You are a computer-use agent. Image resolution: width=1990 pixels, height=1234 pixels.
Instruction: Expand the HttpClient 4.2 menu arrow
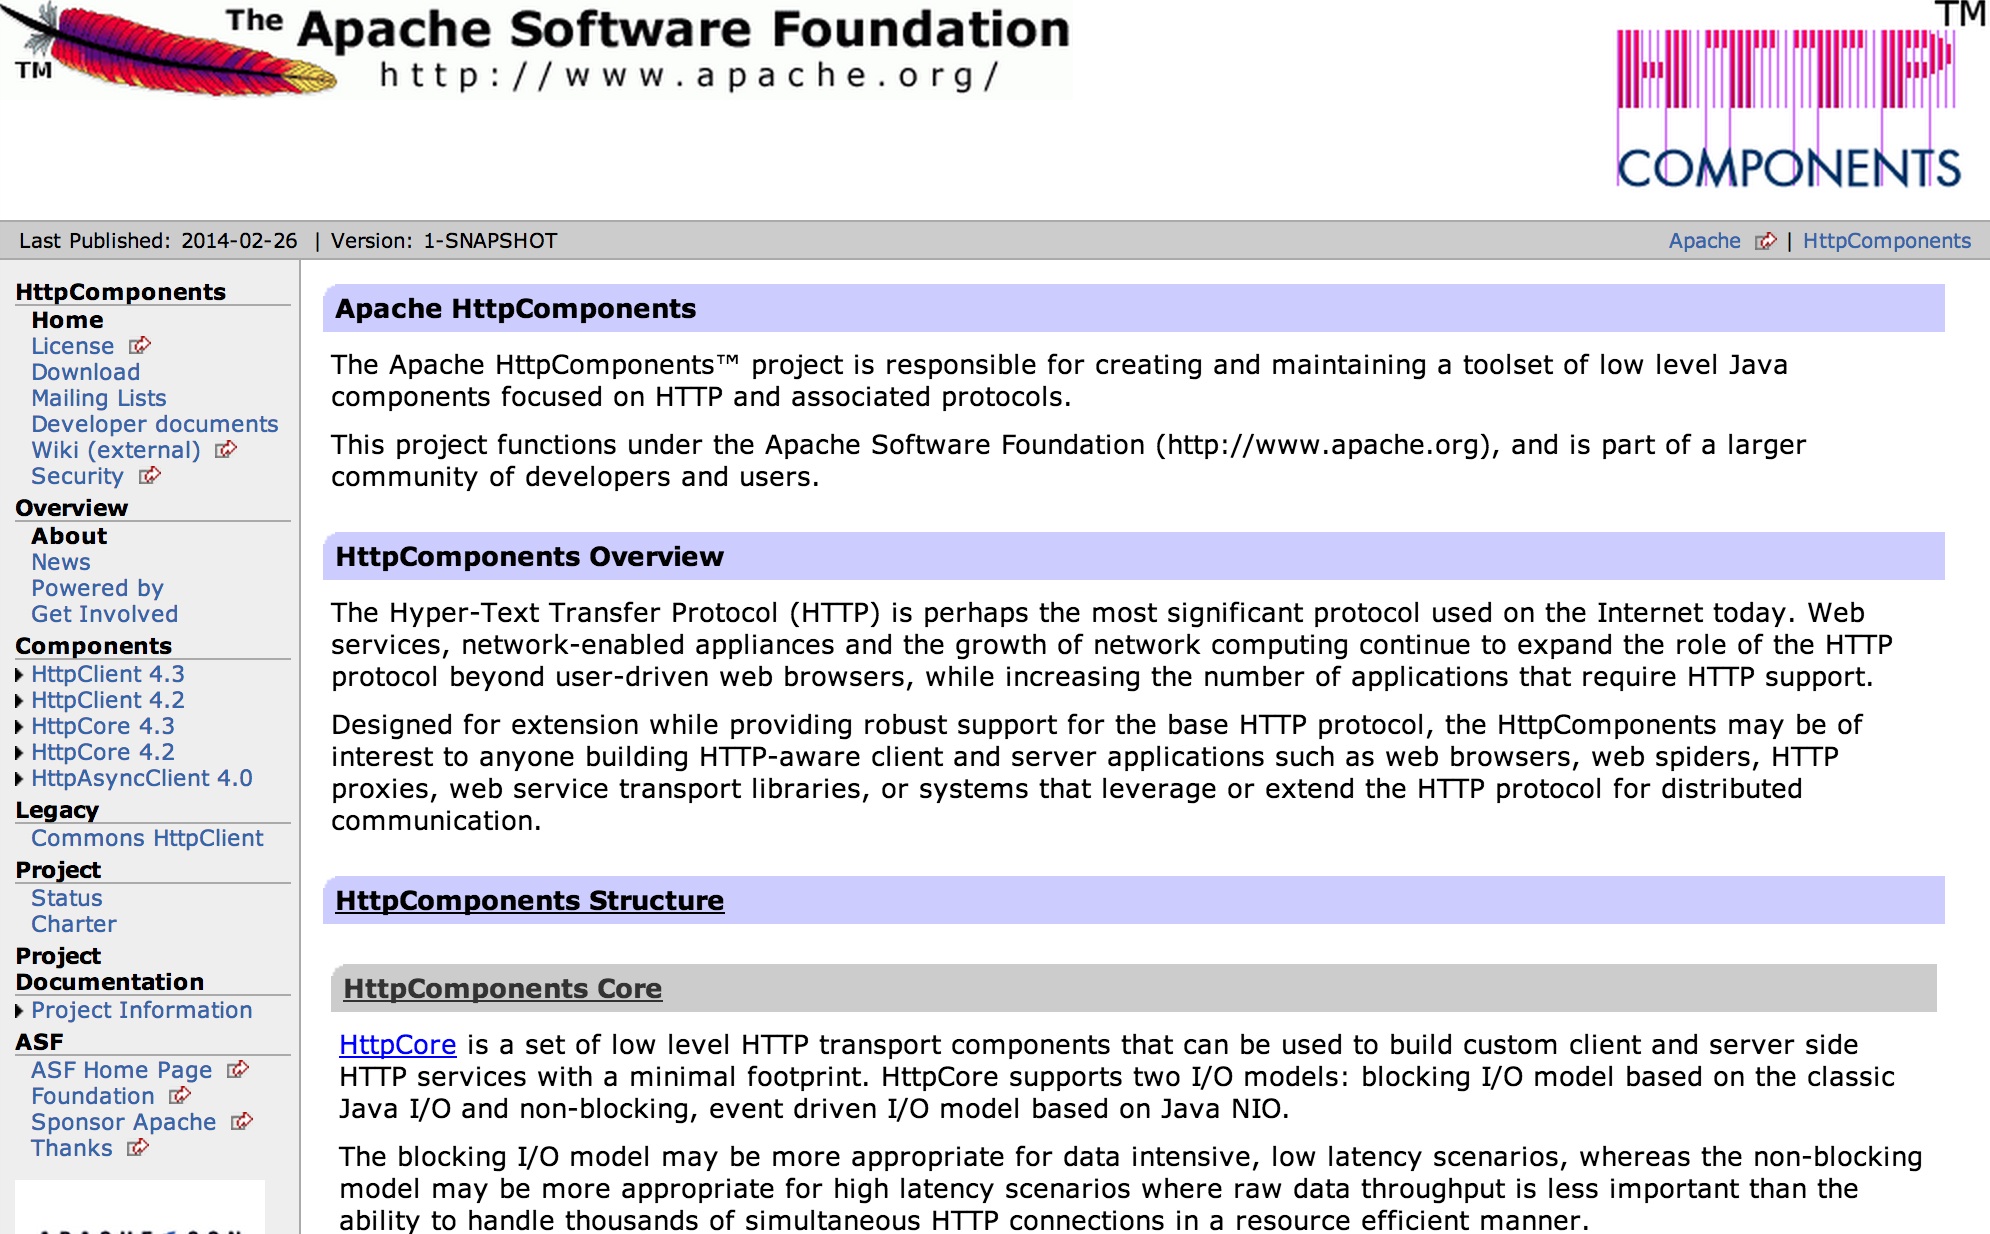pos(20,701)
